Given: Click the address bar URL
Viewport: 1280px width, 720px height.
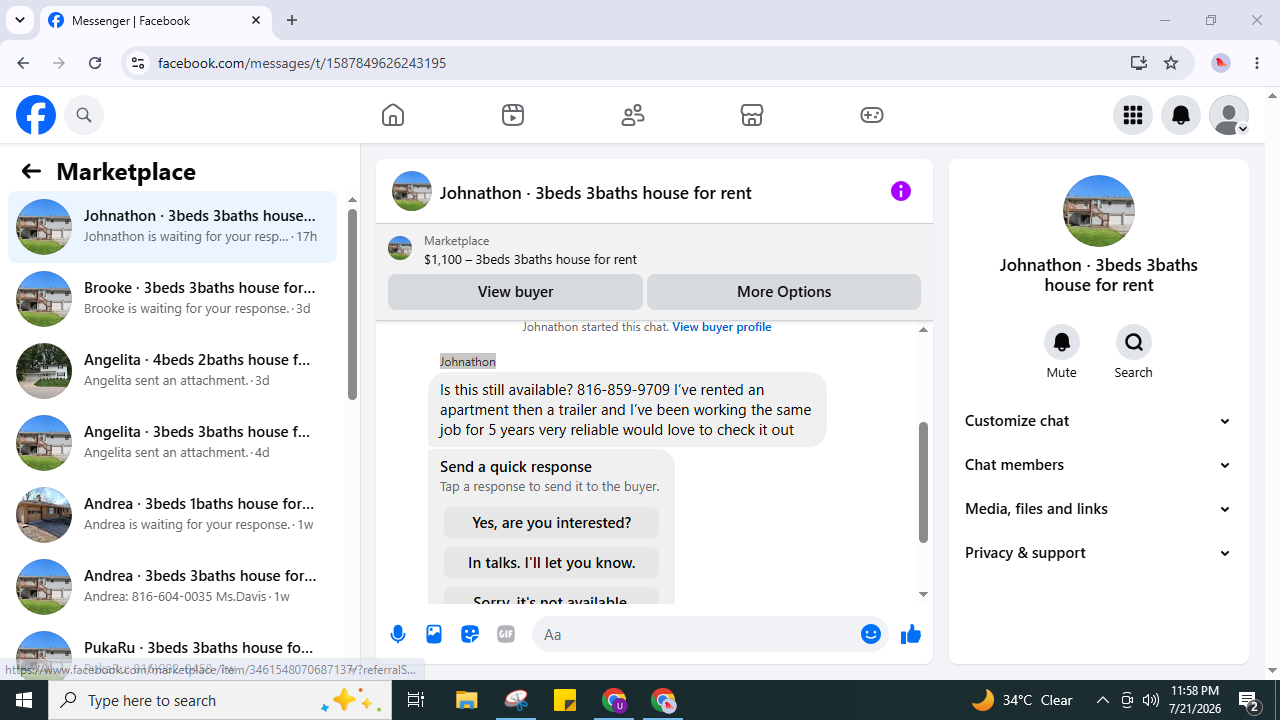Looking at the screenshot, I should (x=302, y=63).
